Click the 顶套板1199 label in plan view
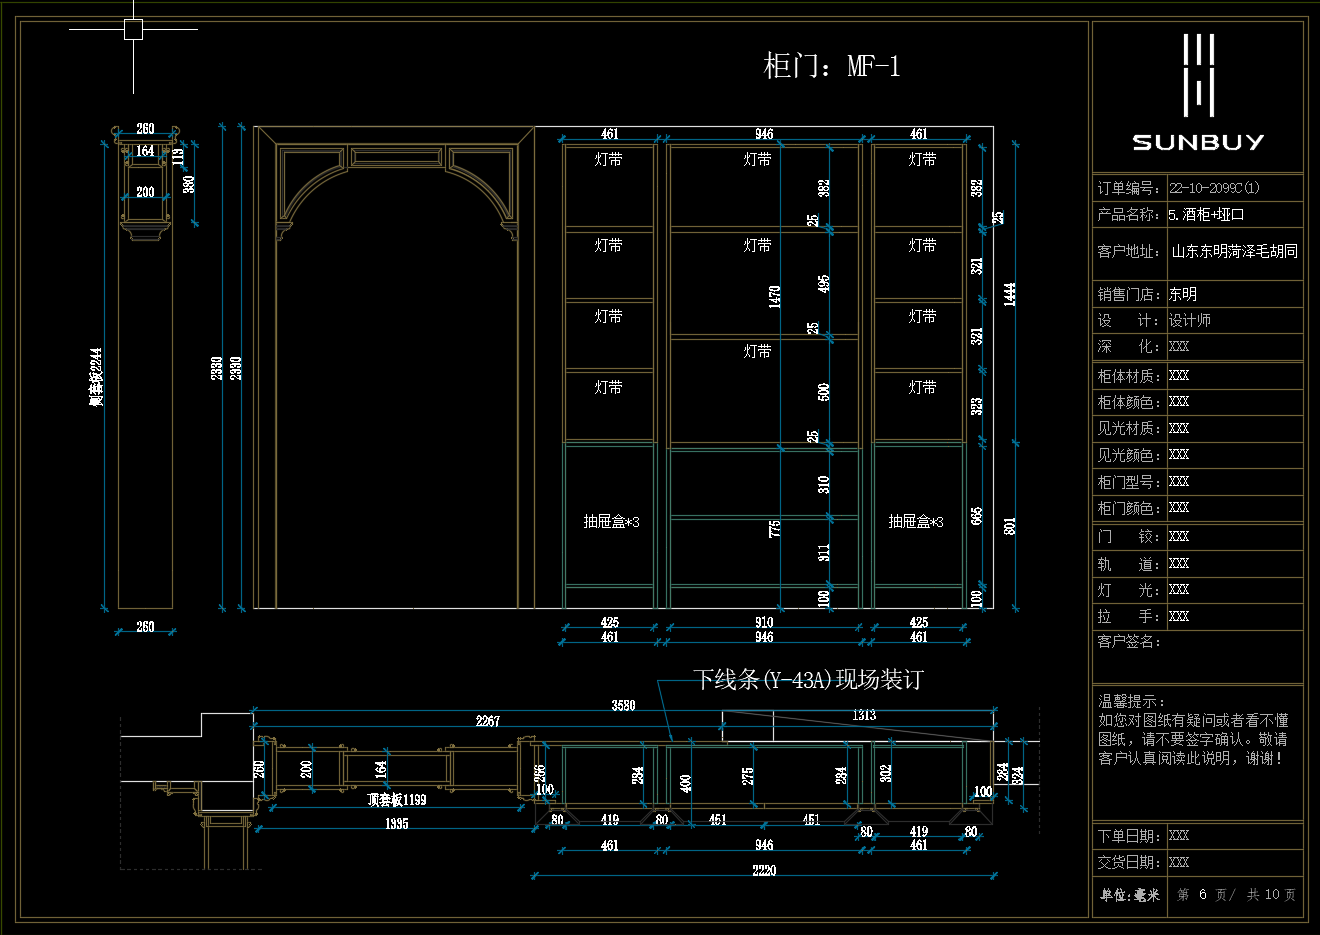1320x935 pixels. (x=396, y=799)
